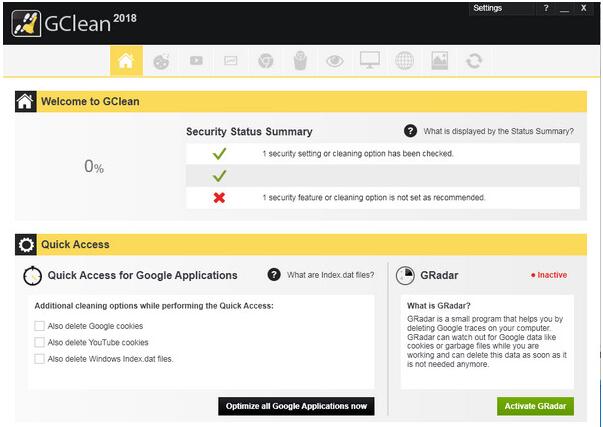Image resolution: width=603 pixels, height=427 pixels.
Task: Click the Quick Access for Google Applications title
Action: [142, 275]
